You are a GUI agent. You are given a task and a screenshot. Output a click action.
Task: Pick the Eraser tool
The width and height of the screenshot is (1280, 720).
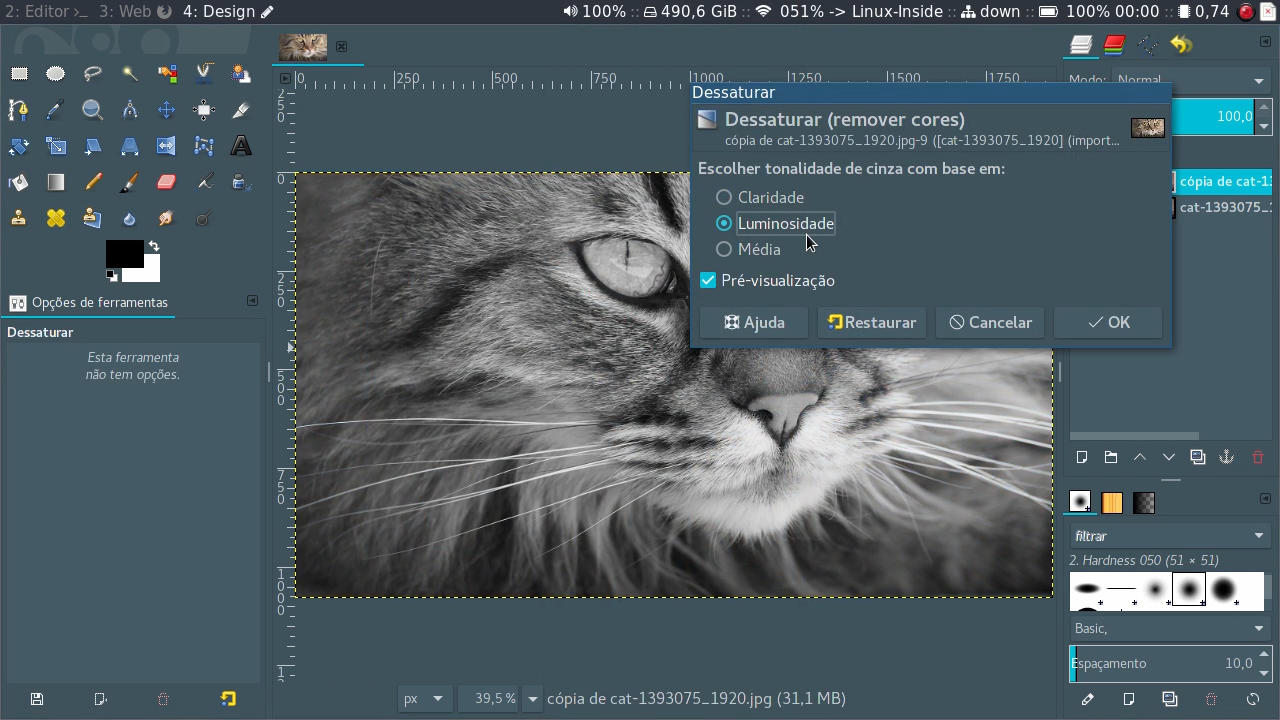pos(167,182)
